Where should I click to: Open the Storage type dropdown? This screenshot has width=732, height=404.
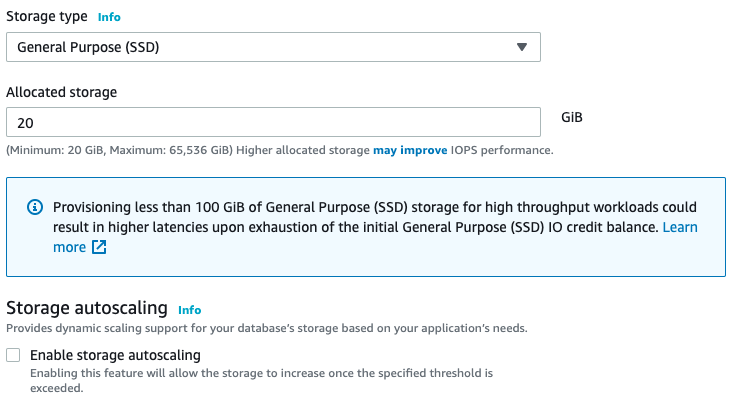pyautogui.click(x=274, y=47)
